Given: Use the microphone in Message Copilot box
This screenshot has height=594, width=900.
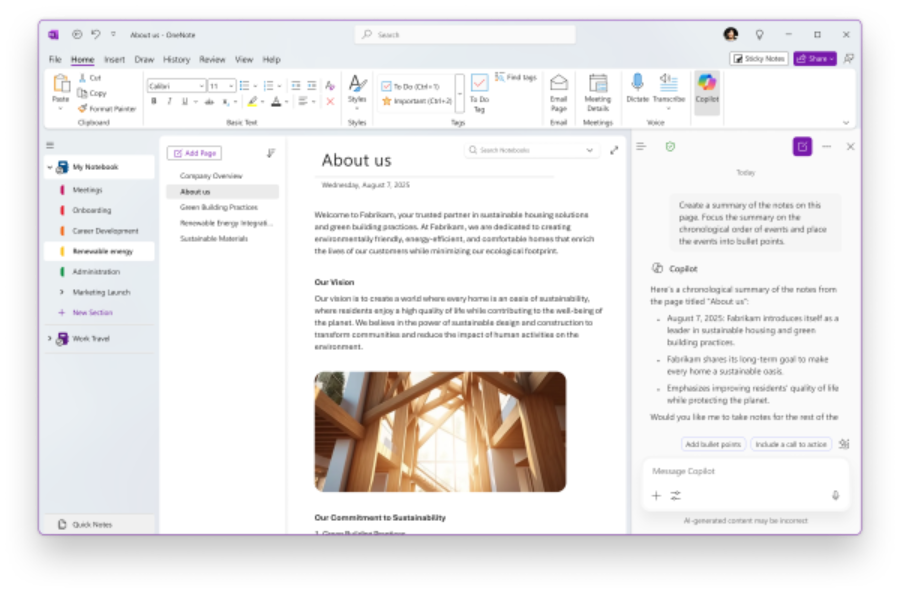Looking at the screenshot, I should pyautogui.click(x=835, y=494).
